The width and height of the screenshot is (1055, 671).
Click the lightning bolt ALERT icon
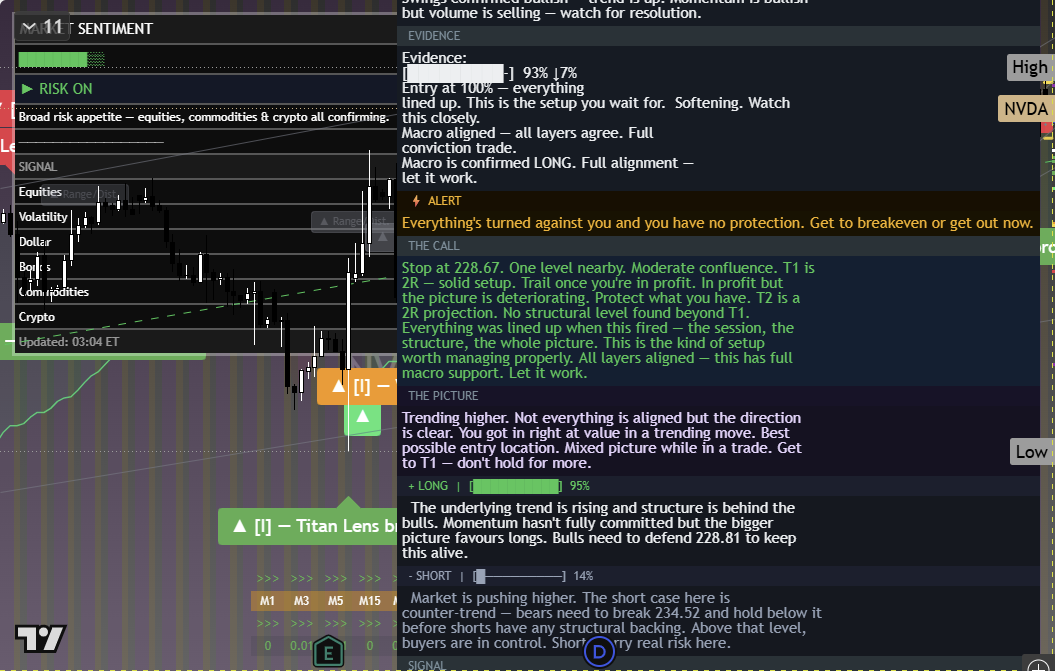click(416, 201)
